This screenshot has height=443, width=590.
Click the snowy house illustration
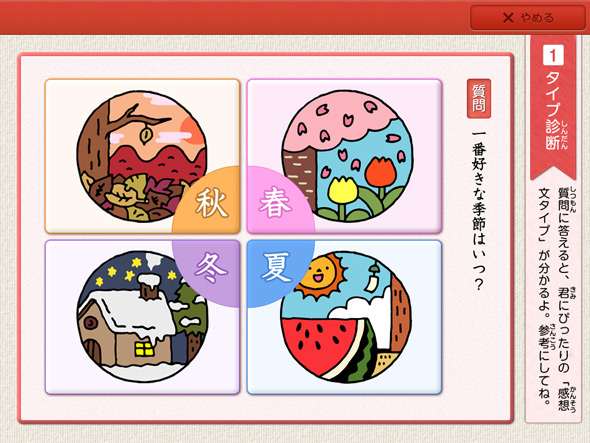pos(142,317)
